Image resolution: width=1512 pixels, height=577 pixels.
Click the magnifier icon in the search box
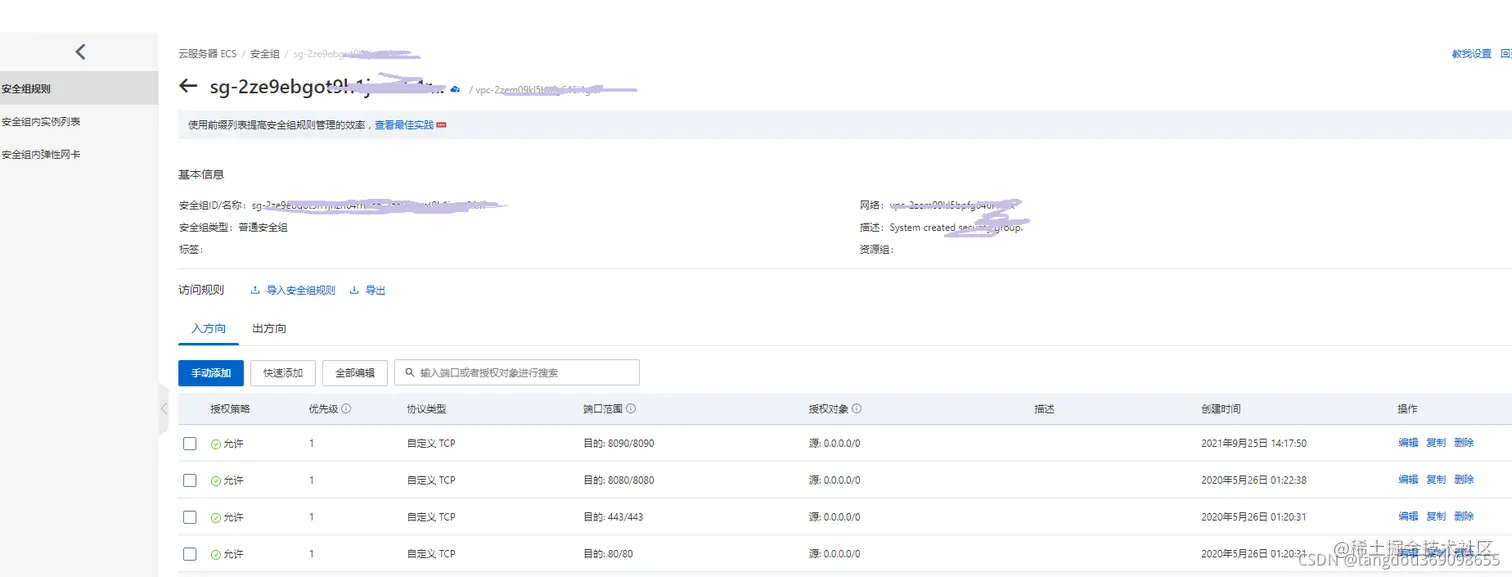point(409,372)
